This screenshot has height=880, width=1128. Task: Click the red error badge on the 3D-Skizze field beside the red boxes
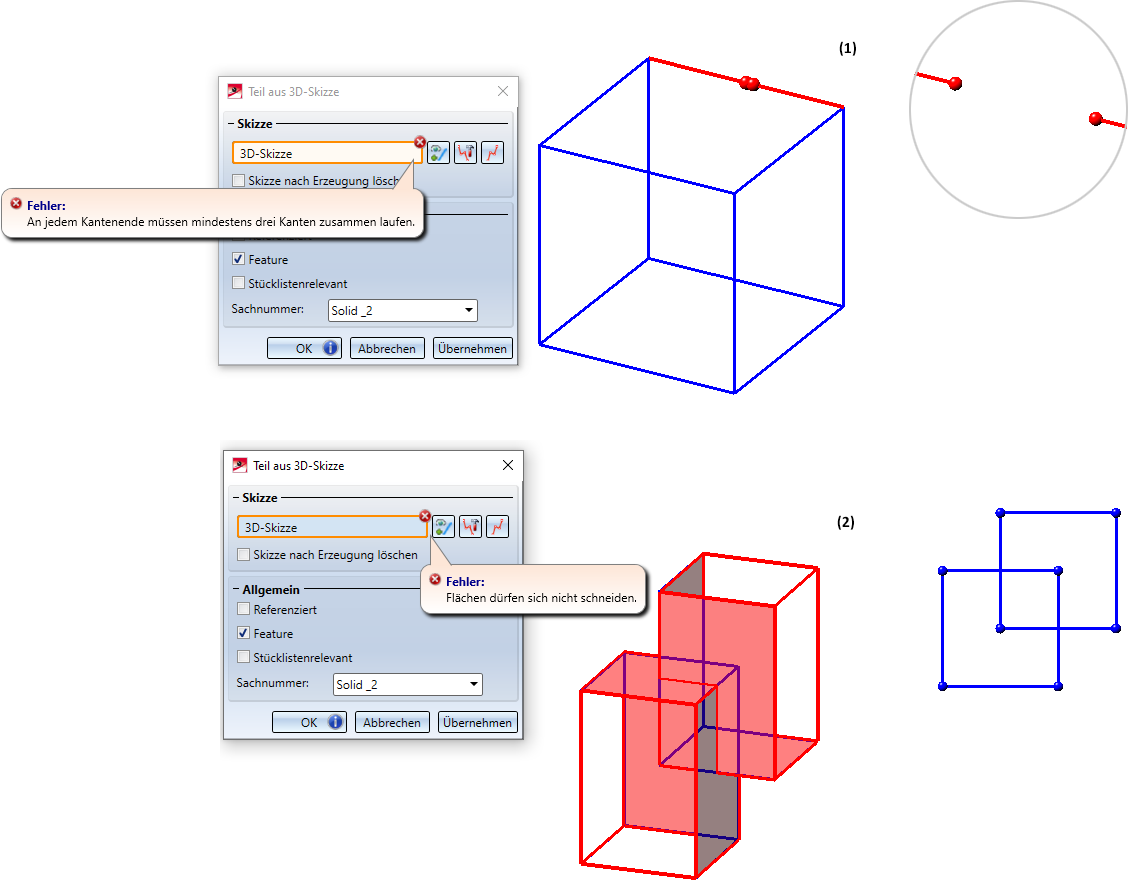click(x=425, y=516)
